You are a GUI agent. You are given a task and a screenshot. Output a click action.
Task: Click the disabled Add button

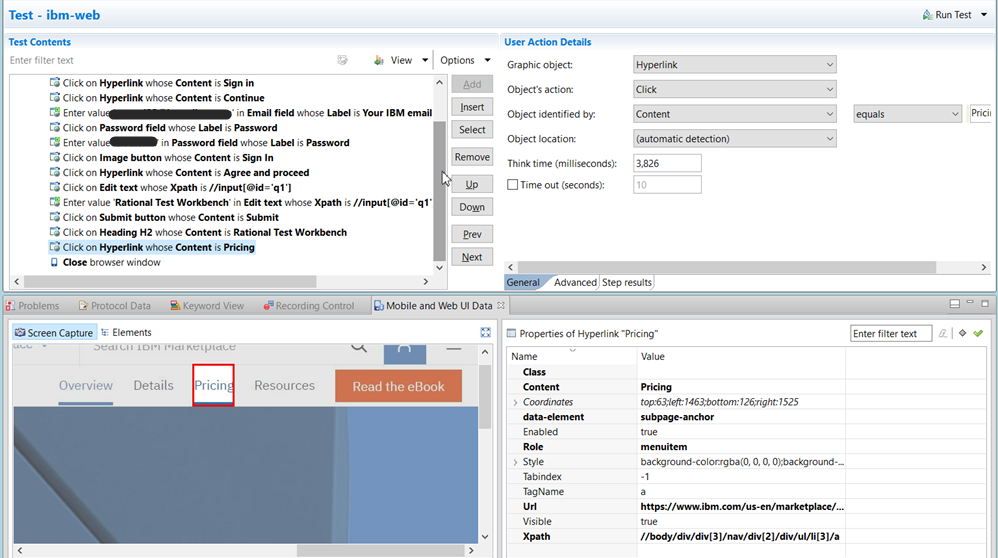coord(472,84)
